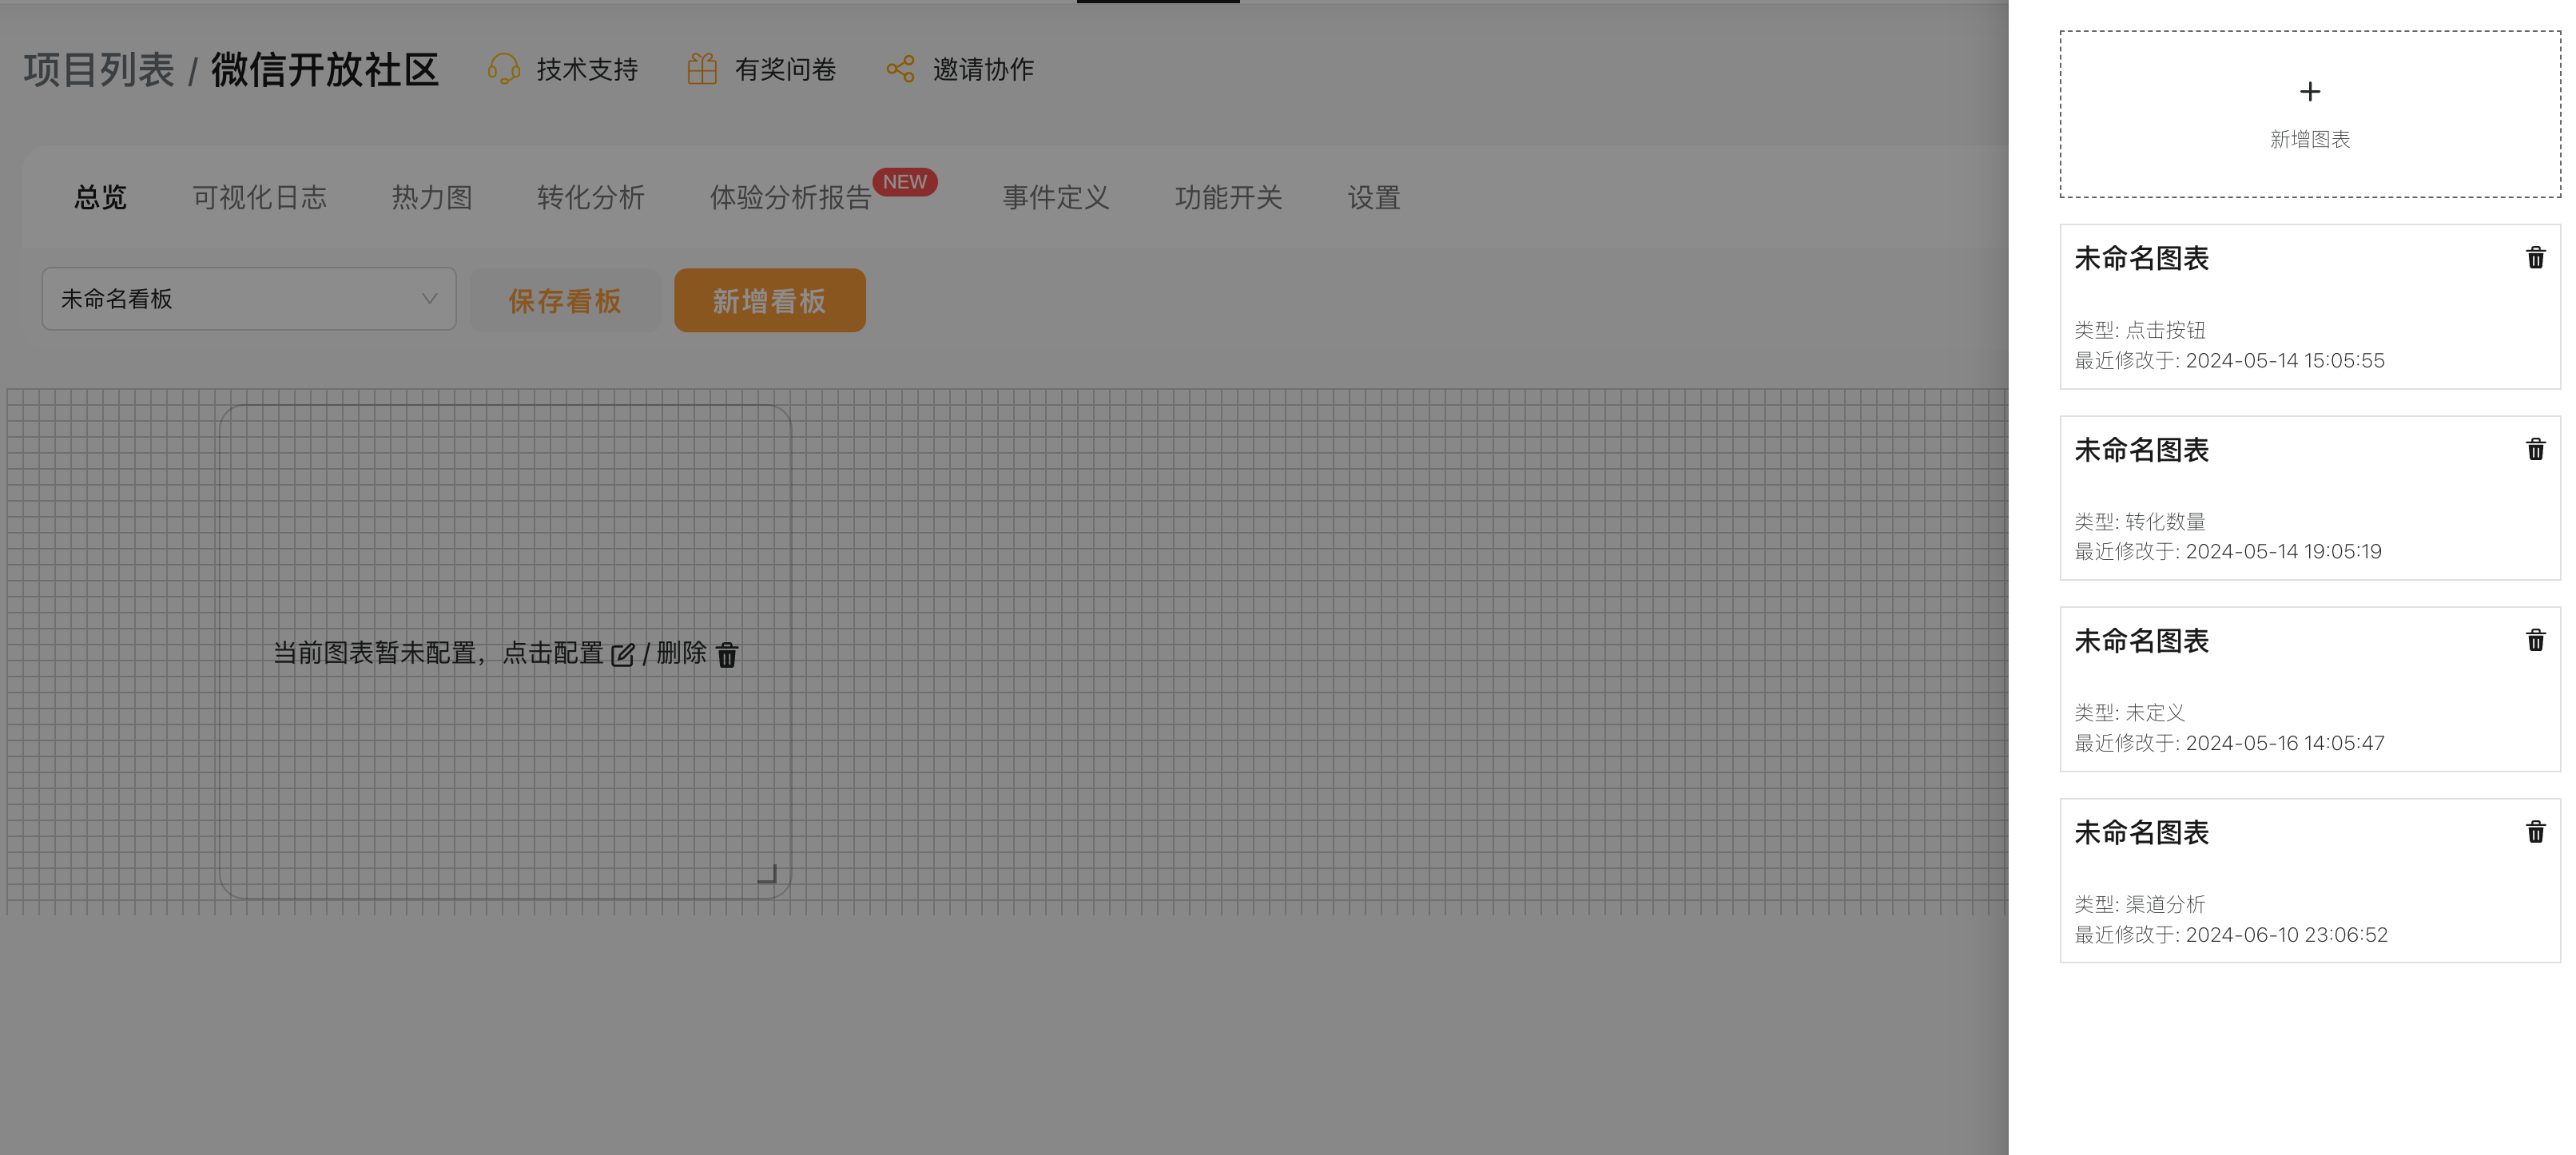Click the text 类型: 渠道分析
The image size is (2576, 1155).
click(x=2140, y=904)
